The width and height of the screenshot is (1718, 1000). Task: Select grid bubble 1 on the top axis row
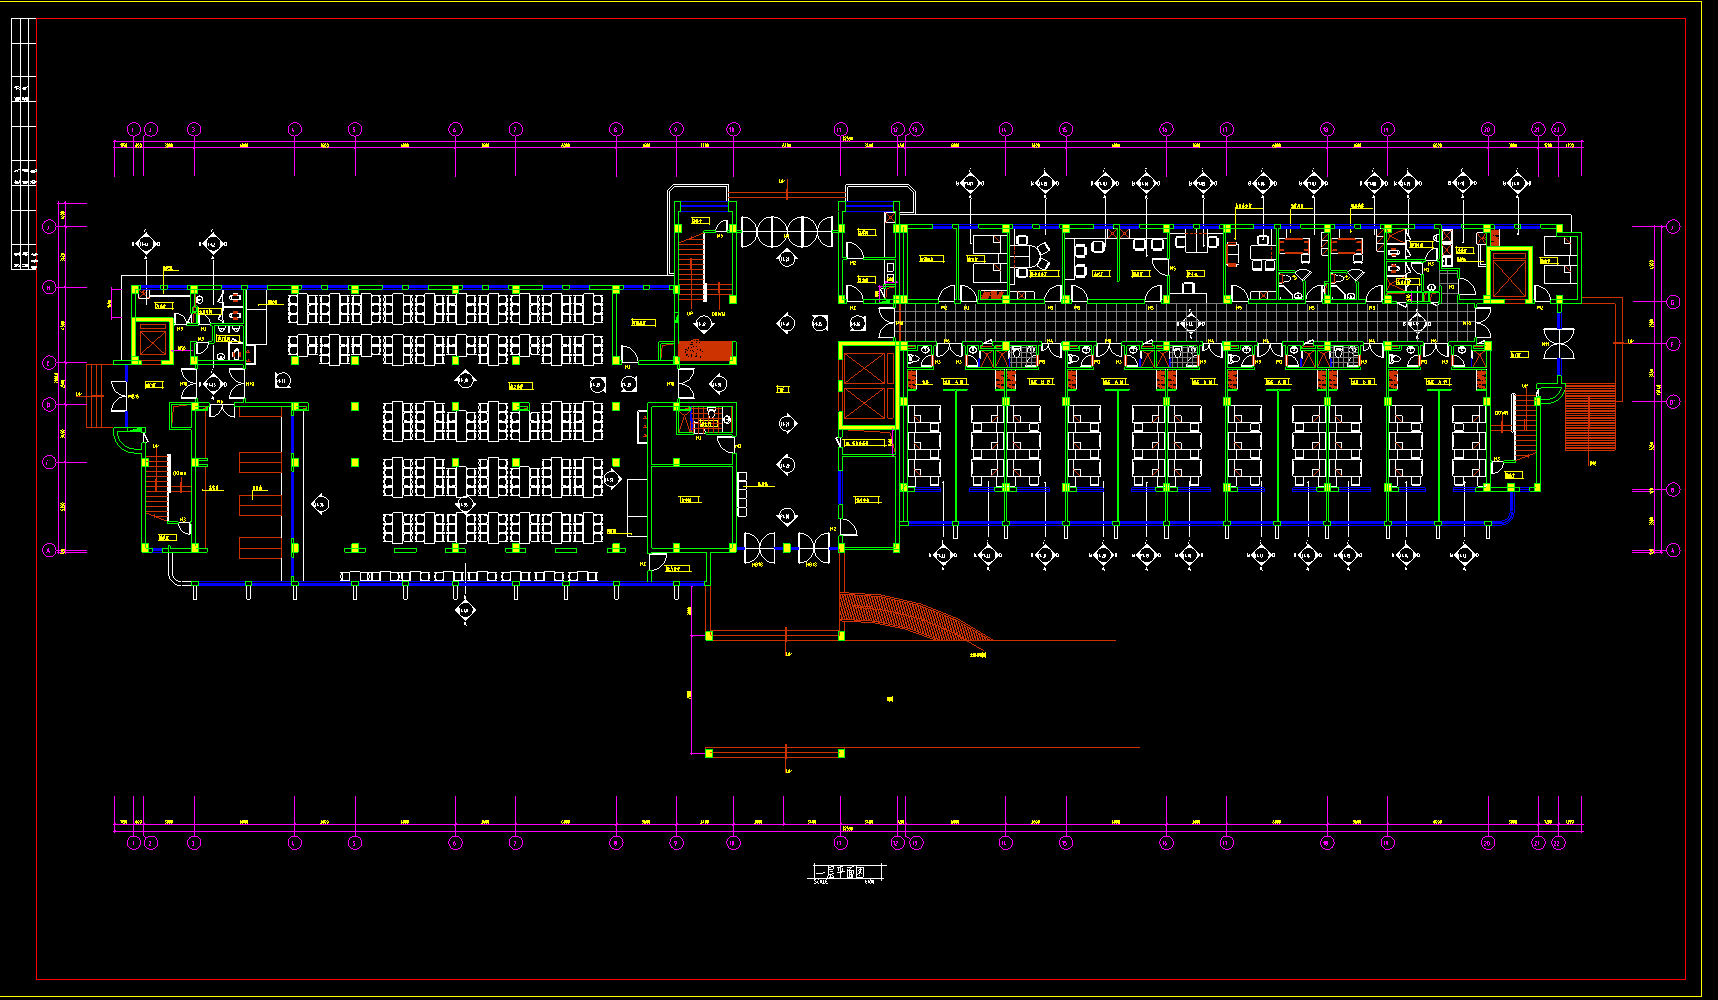pyautogui.click(x=134, y=129)
